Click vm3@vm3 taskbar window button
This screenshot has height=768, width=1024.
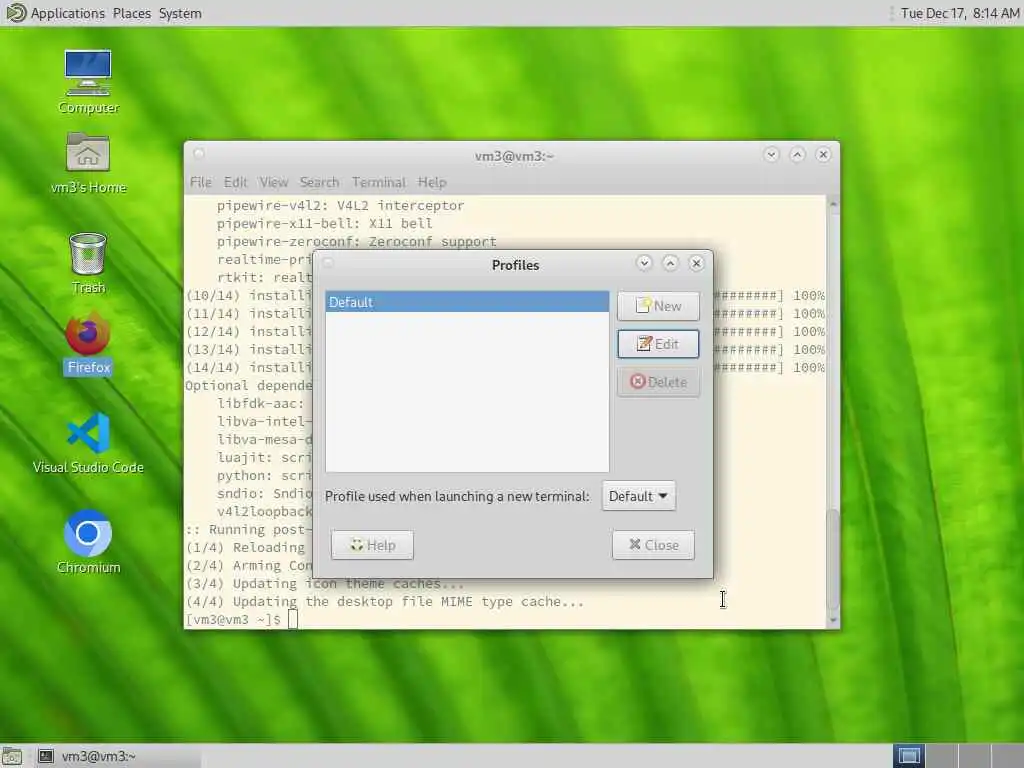tap(116, 756)
